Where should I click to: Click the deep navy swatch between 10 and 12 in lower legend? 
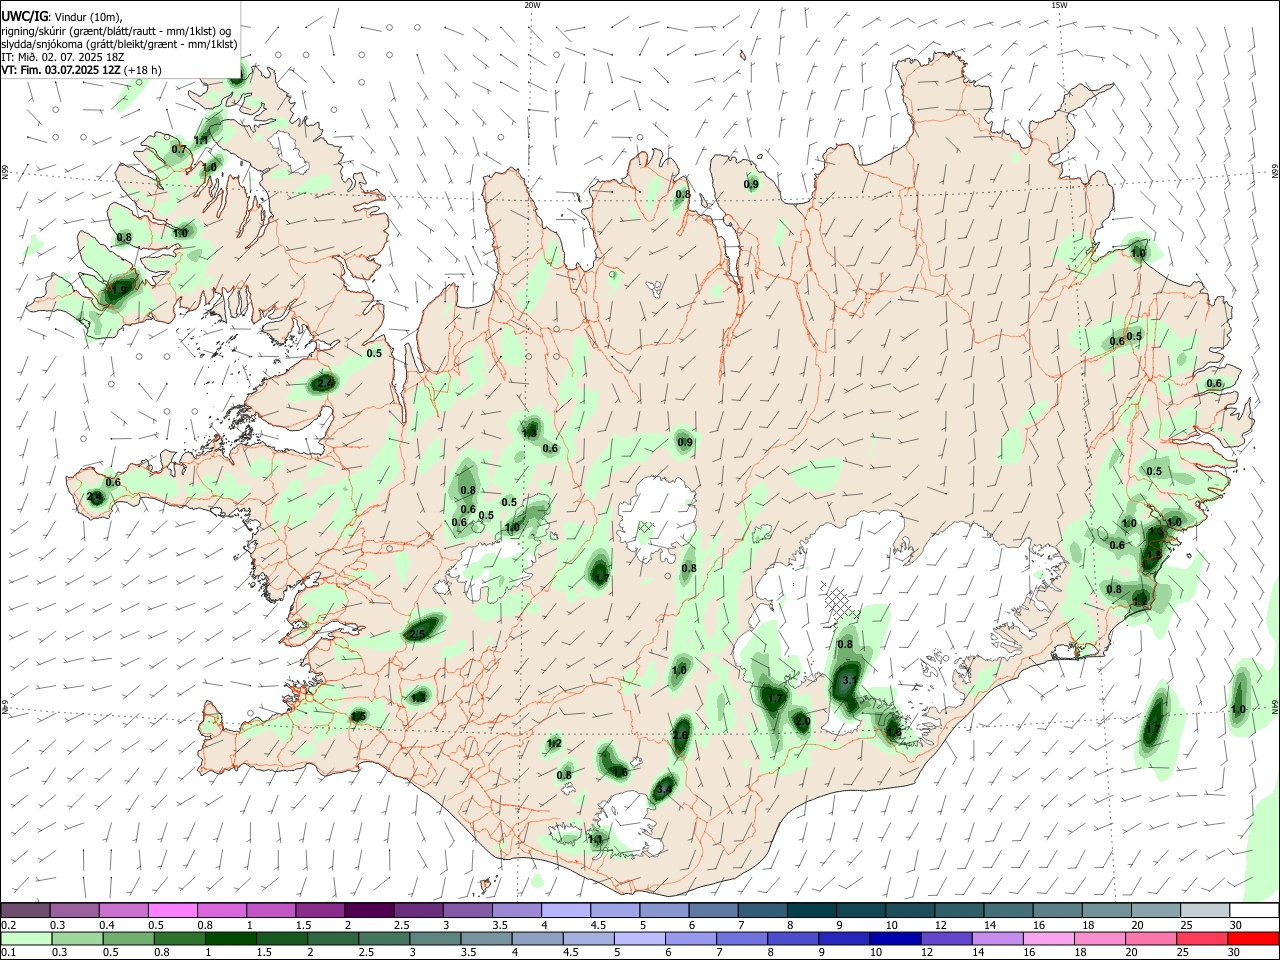pyautogui.click(x=896, y=938)
